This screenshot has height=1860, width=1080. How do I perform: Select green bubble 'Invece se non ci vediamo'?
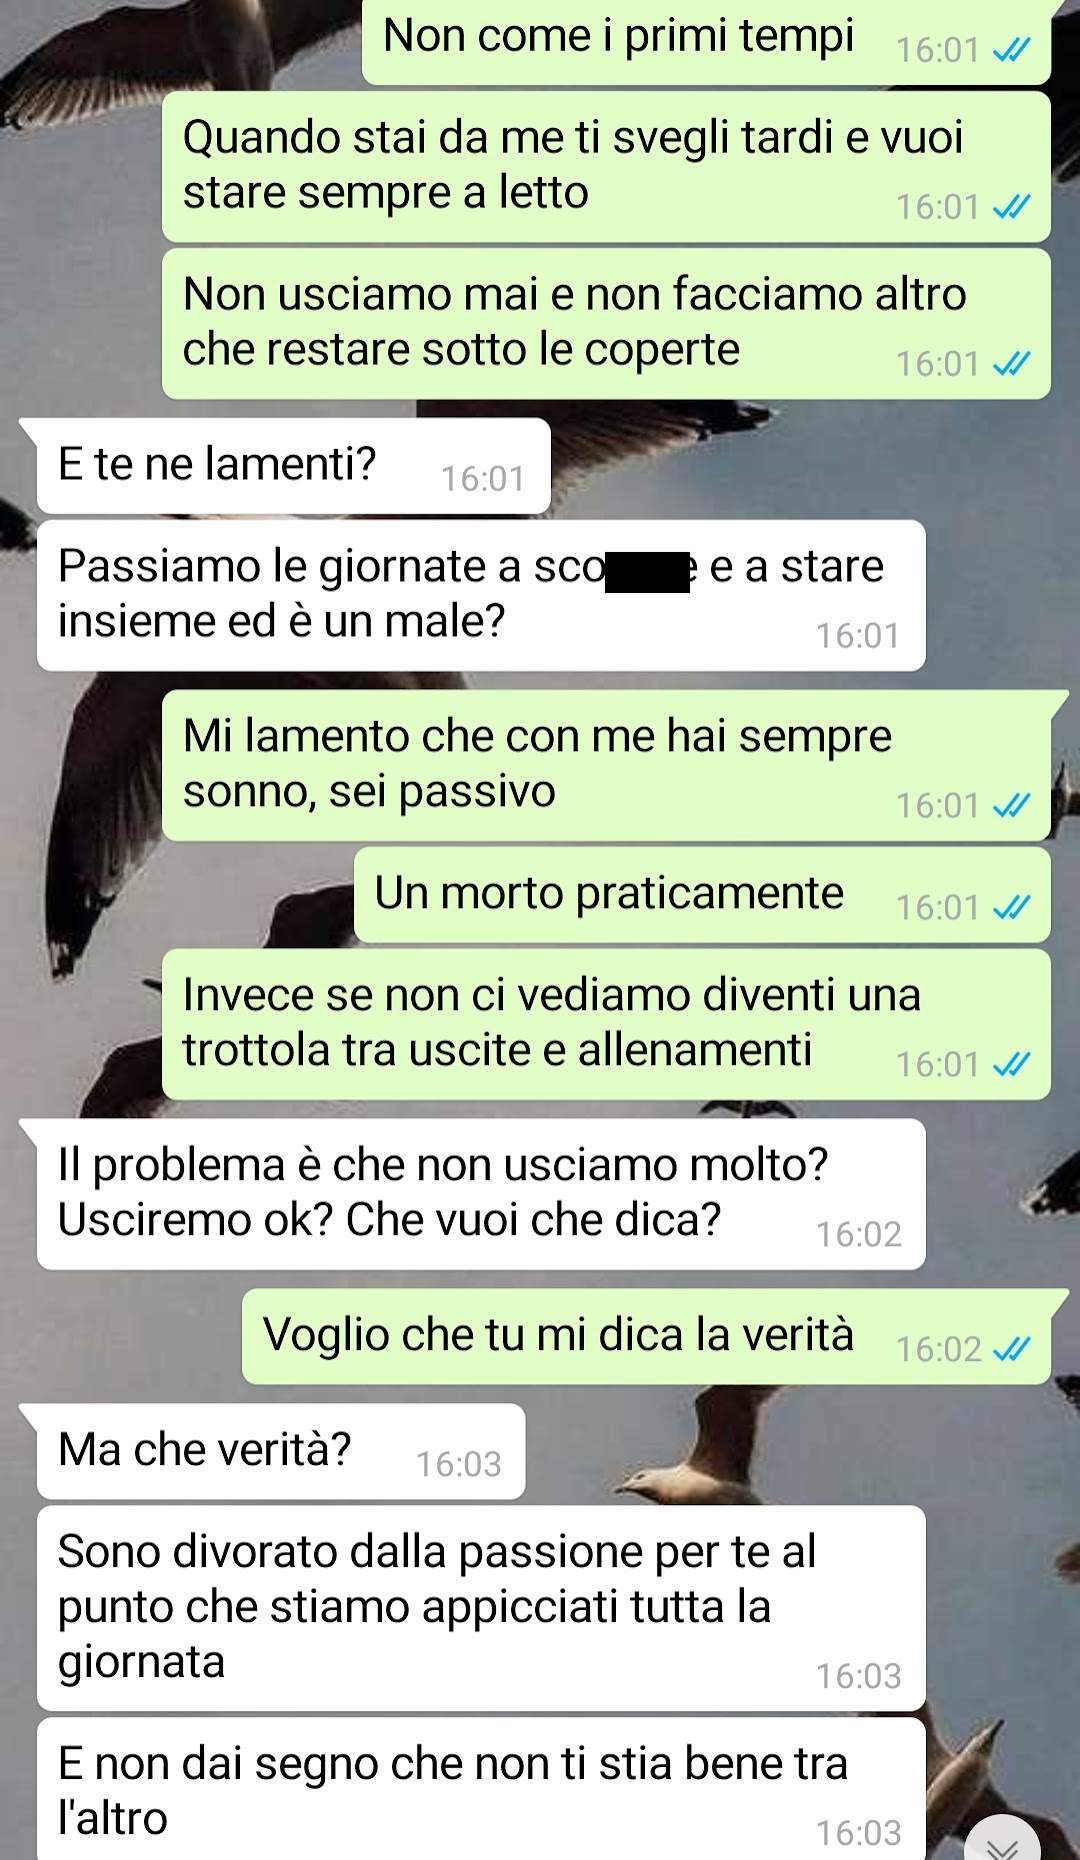click(606, 1025)
